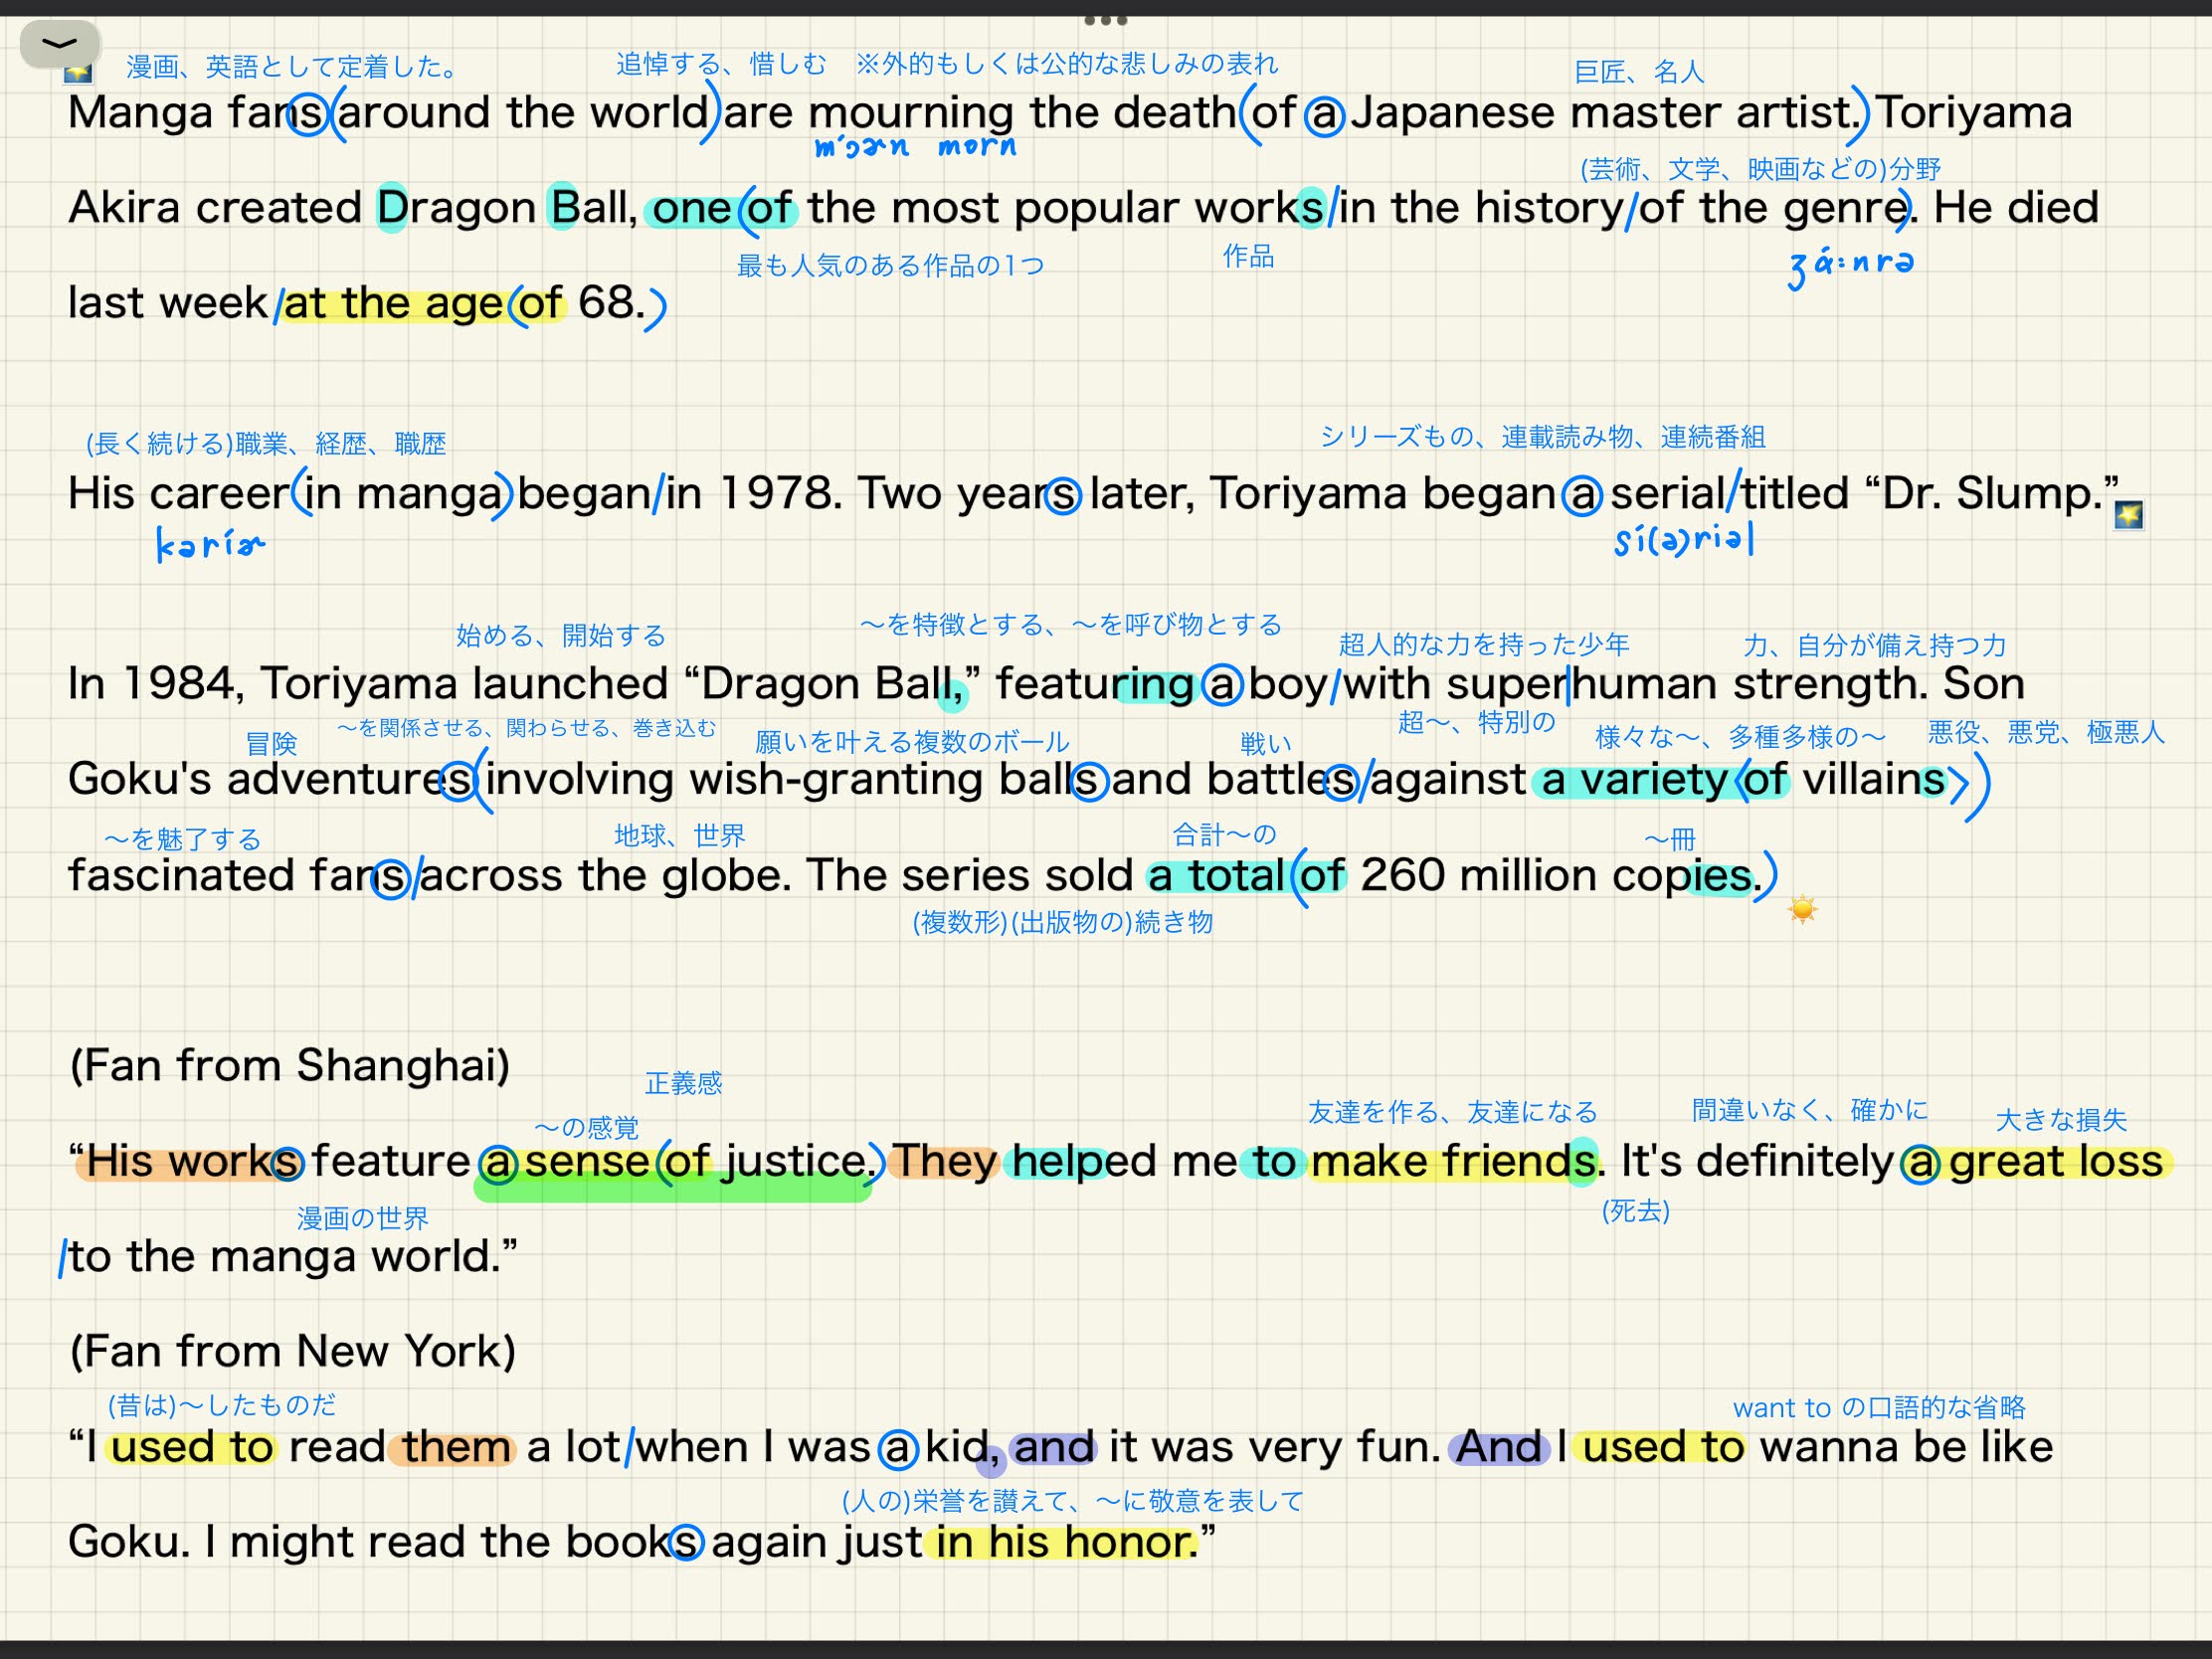Tap the highlighted phrase "at the age"
2212x1659 pixels.
(x=393, y=303)
